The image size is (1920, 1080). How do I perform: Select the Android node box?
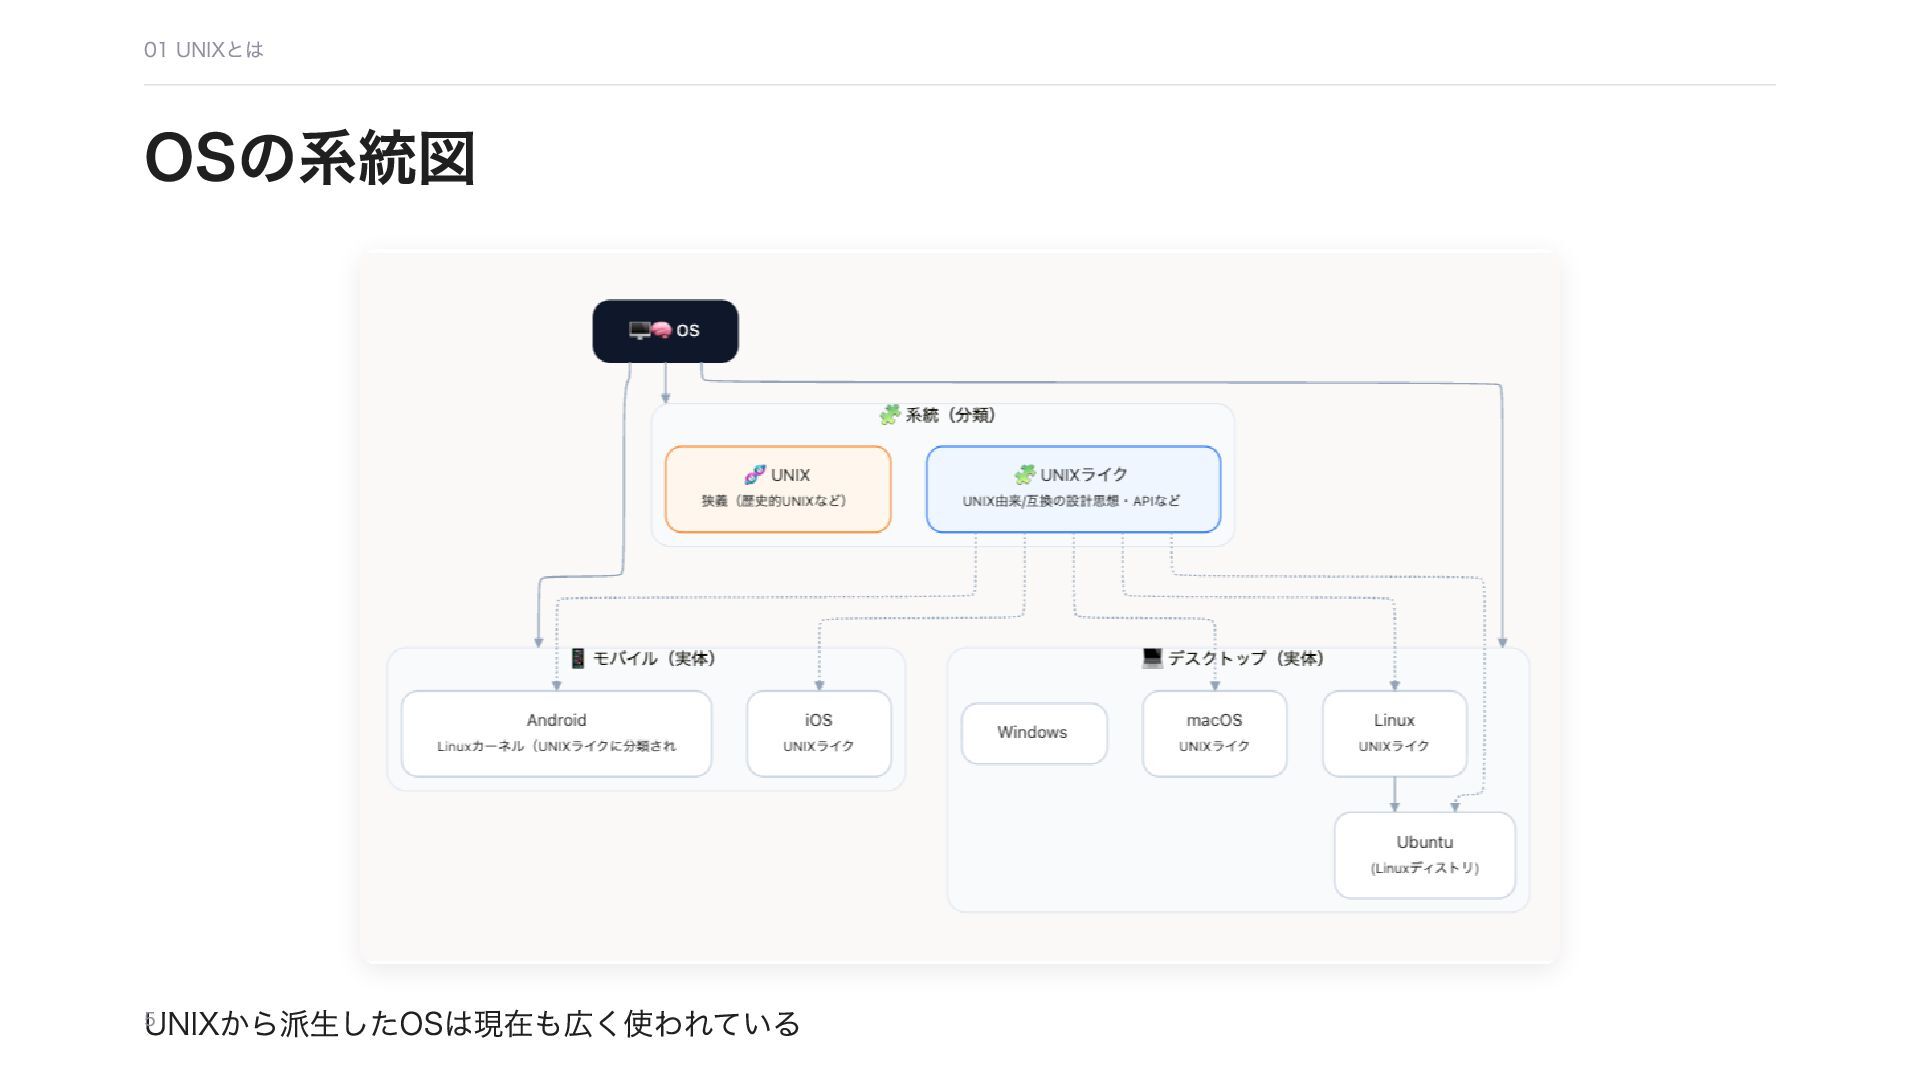(x=556, y=733)
